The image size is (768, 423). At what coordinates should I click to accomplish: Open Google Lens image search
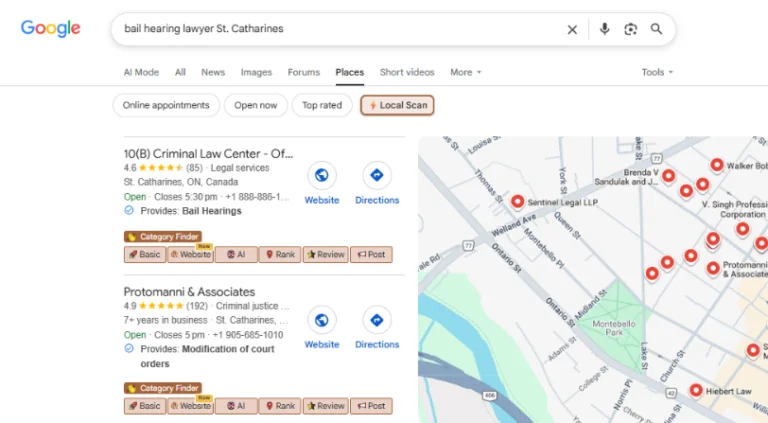[x=630, y=29]
